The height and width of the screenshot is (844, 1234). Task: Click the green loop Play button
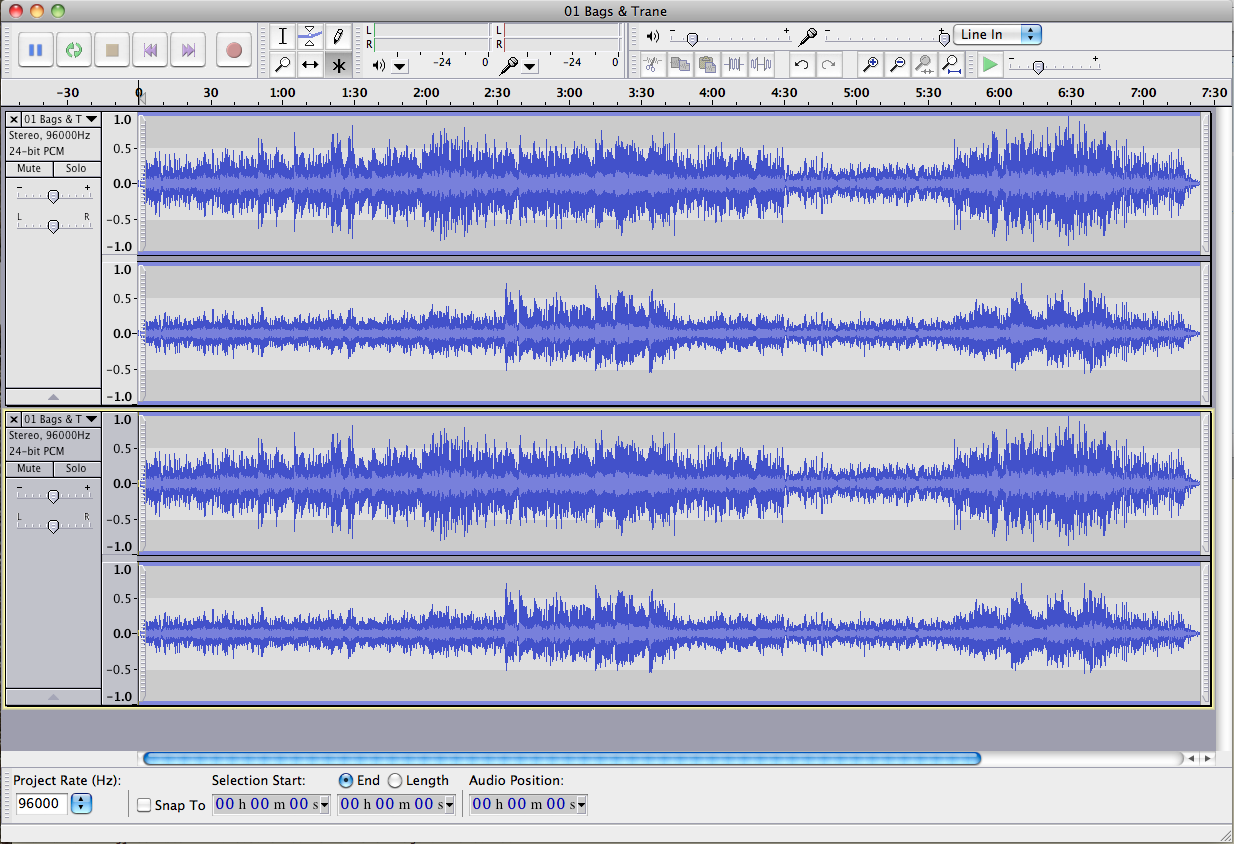pos(74,49)
